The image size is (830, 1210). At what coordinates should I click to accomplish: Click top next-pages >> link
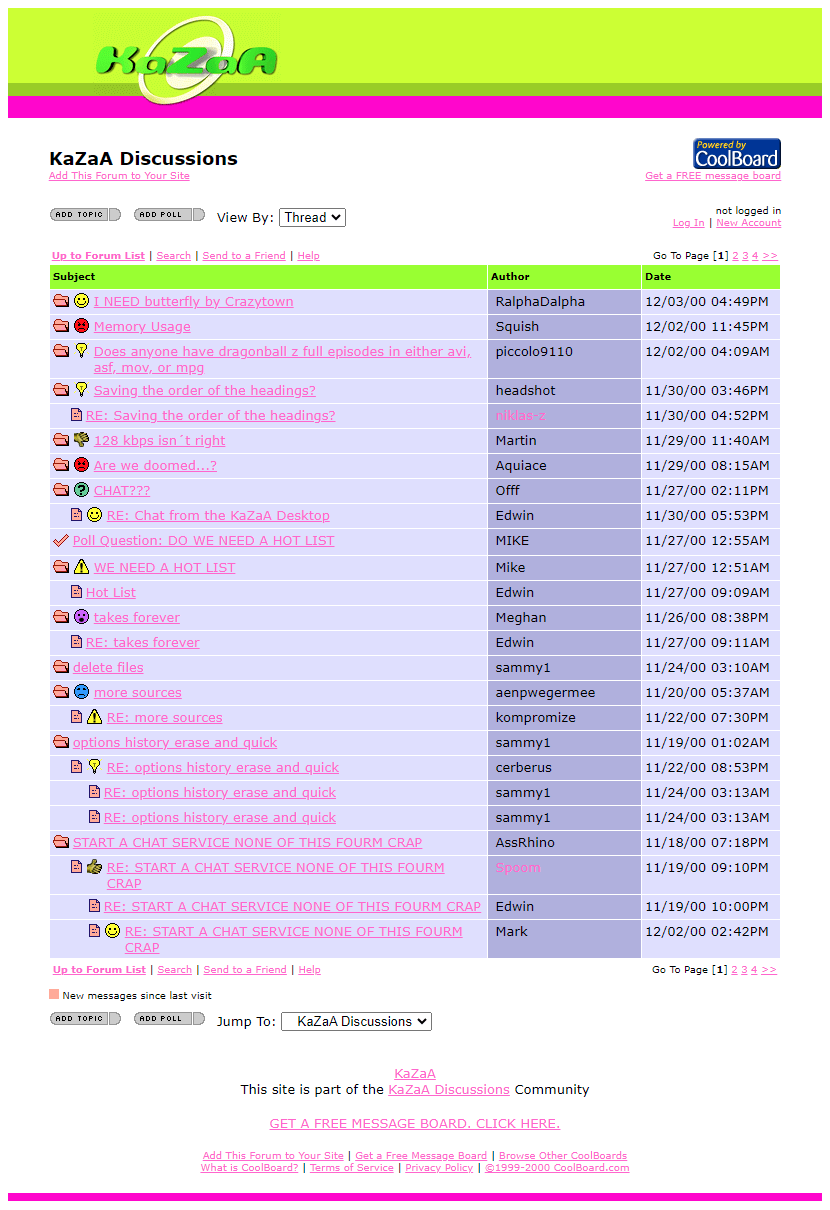coord(769,256)
